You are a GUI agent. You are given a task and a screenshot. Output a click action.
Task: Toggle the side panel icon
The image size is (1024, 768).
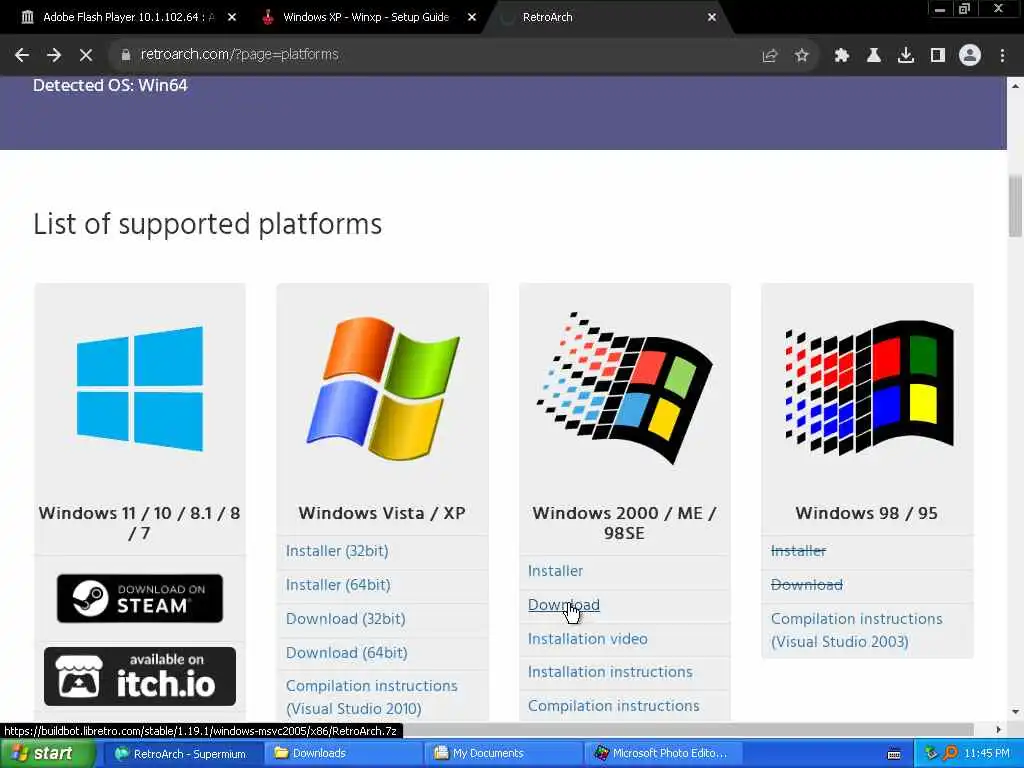(938, 56)
